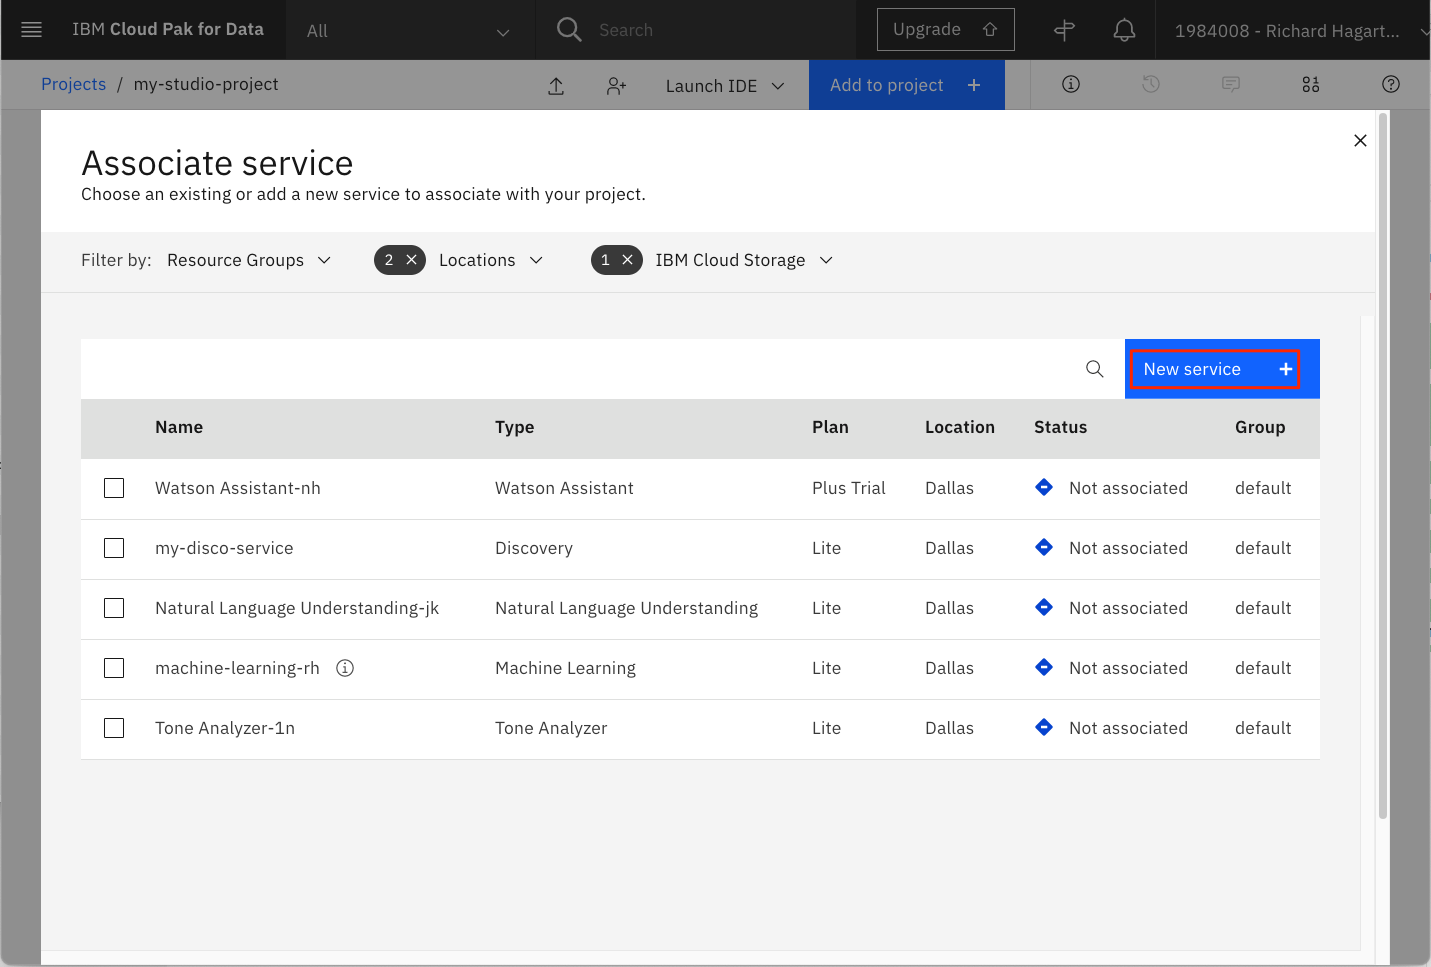Open the notifications bell
The image size is (1431, 967).
pyautogui.click(x=1124, y=30)
